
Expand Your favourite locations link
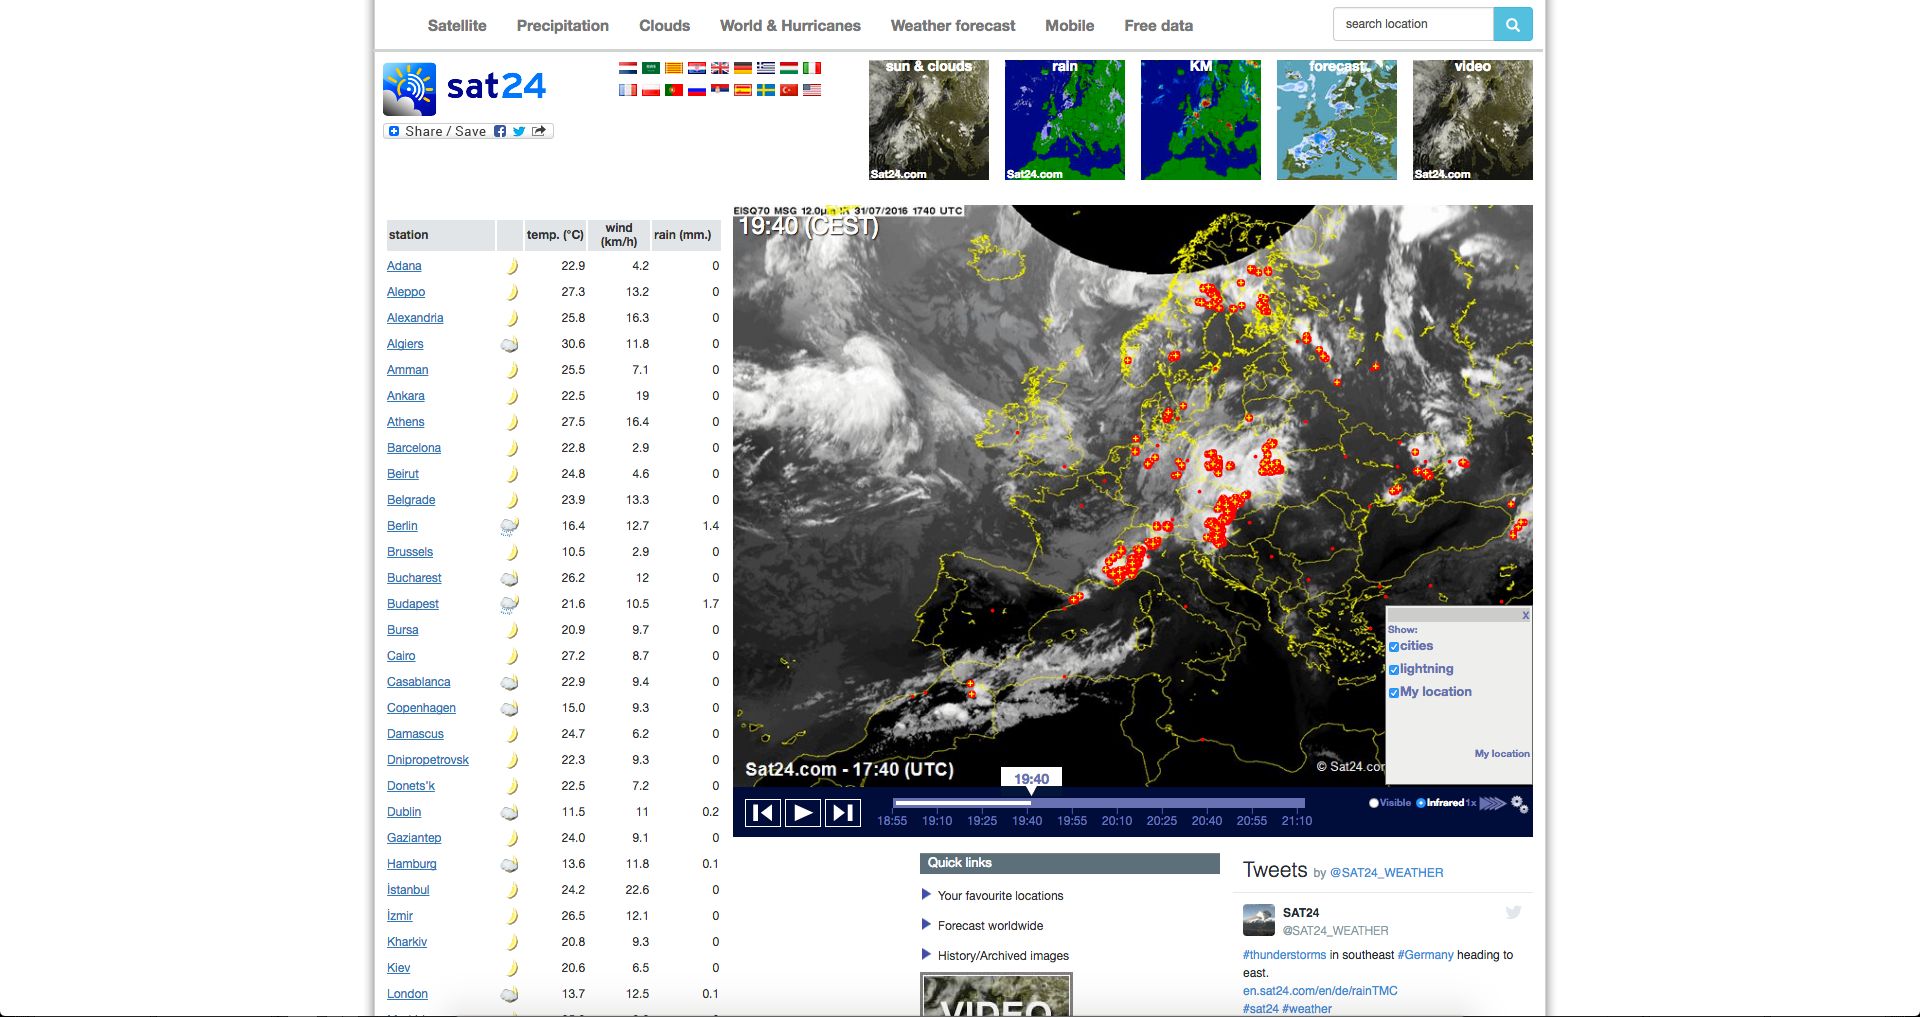[1000, 896]
